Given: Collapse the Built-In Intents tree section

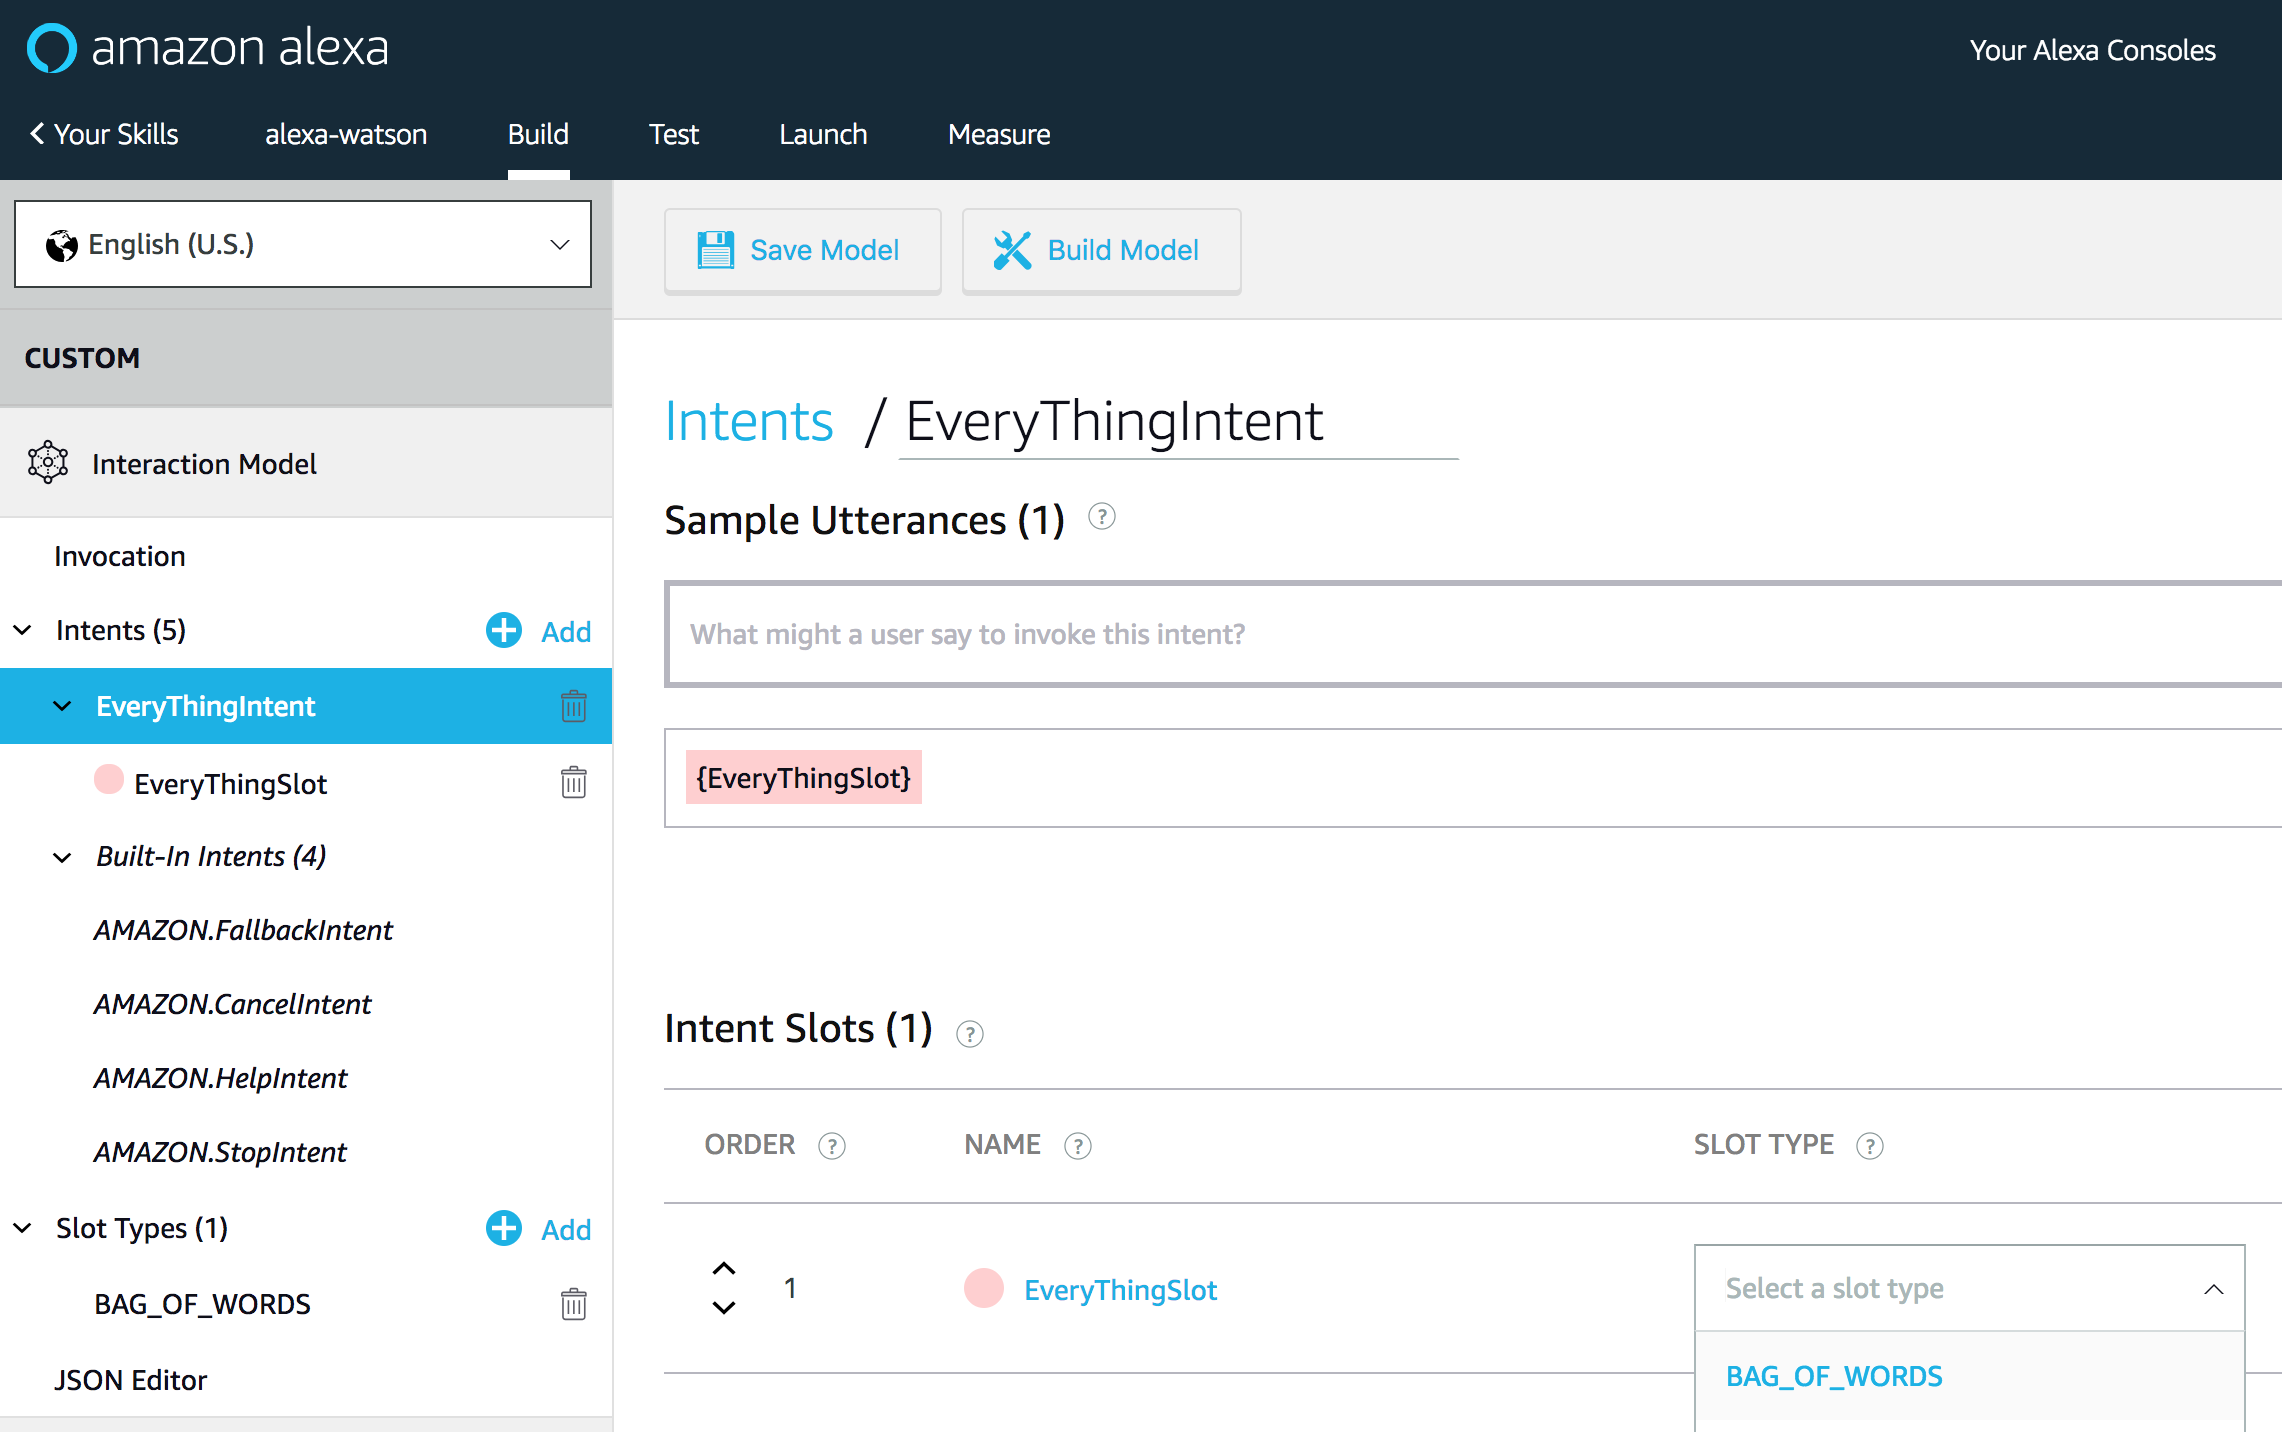Looking at the screenshot, I should tap(62, 857).
